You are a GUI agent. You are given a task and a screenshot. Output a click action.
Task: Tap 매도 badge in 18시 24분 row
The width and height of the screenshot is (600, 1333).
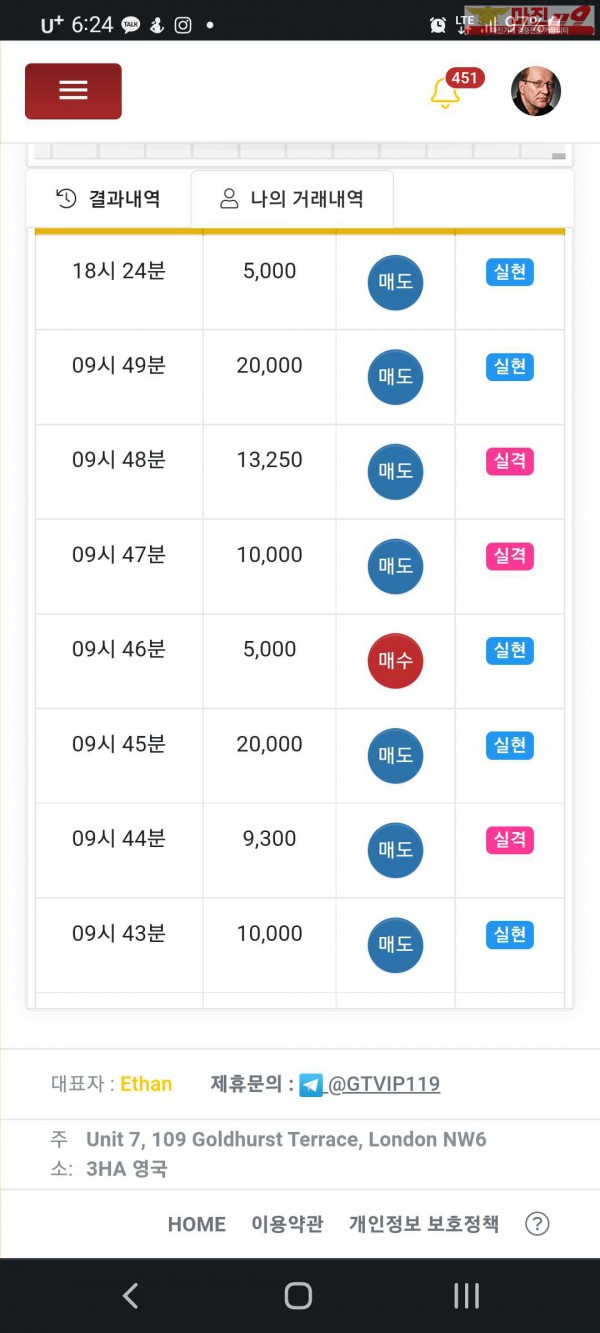(395, 283)
